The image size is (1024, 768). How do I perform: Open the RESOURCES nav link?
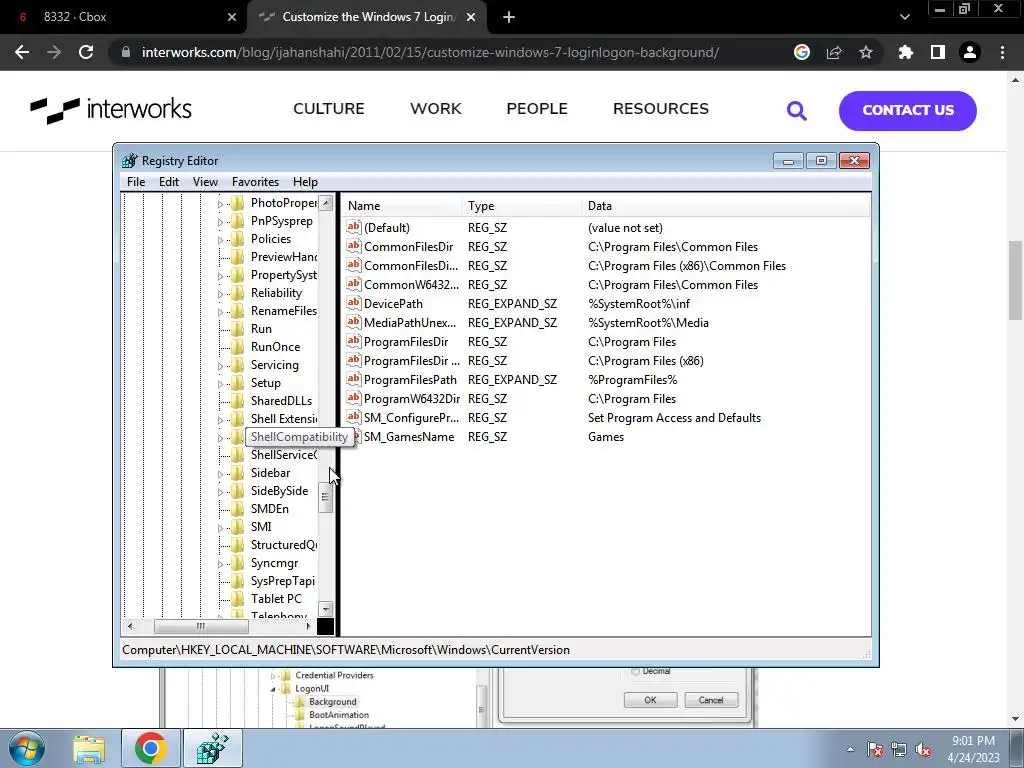(660, 108)
